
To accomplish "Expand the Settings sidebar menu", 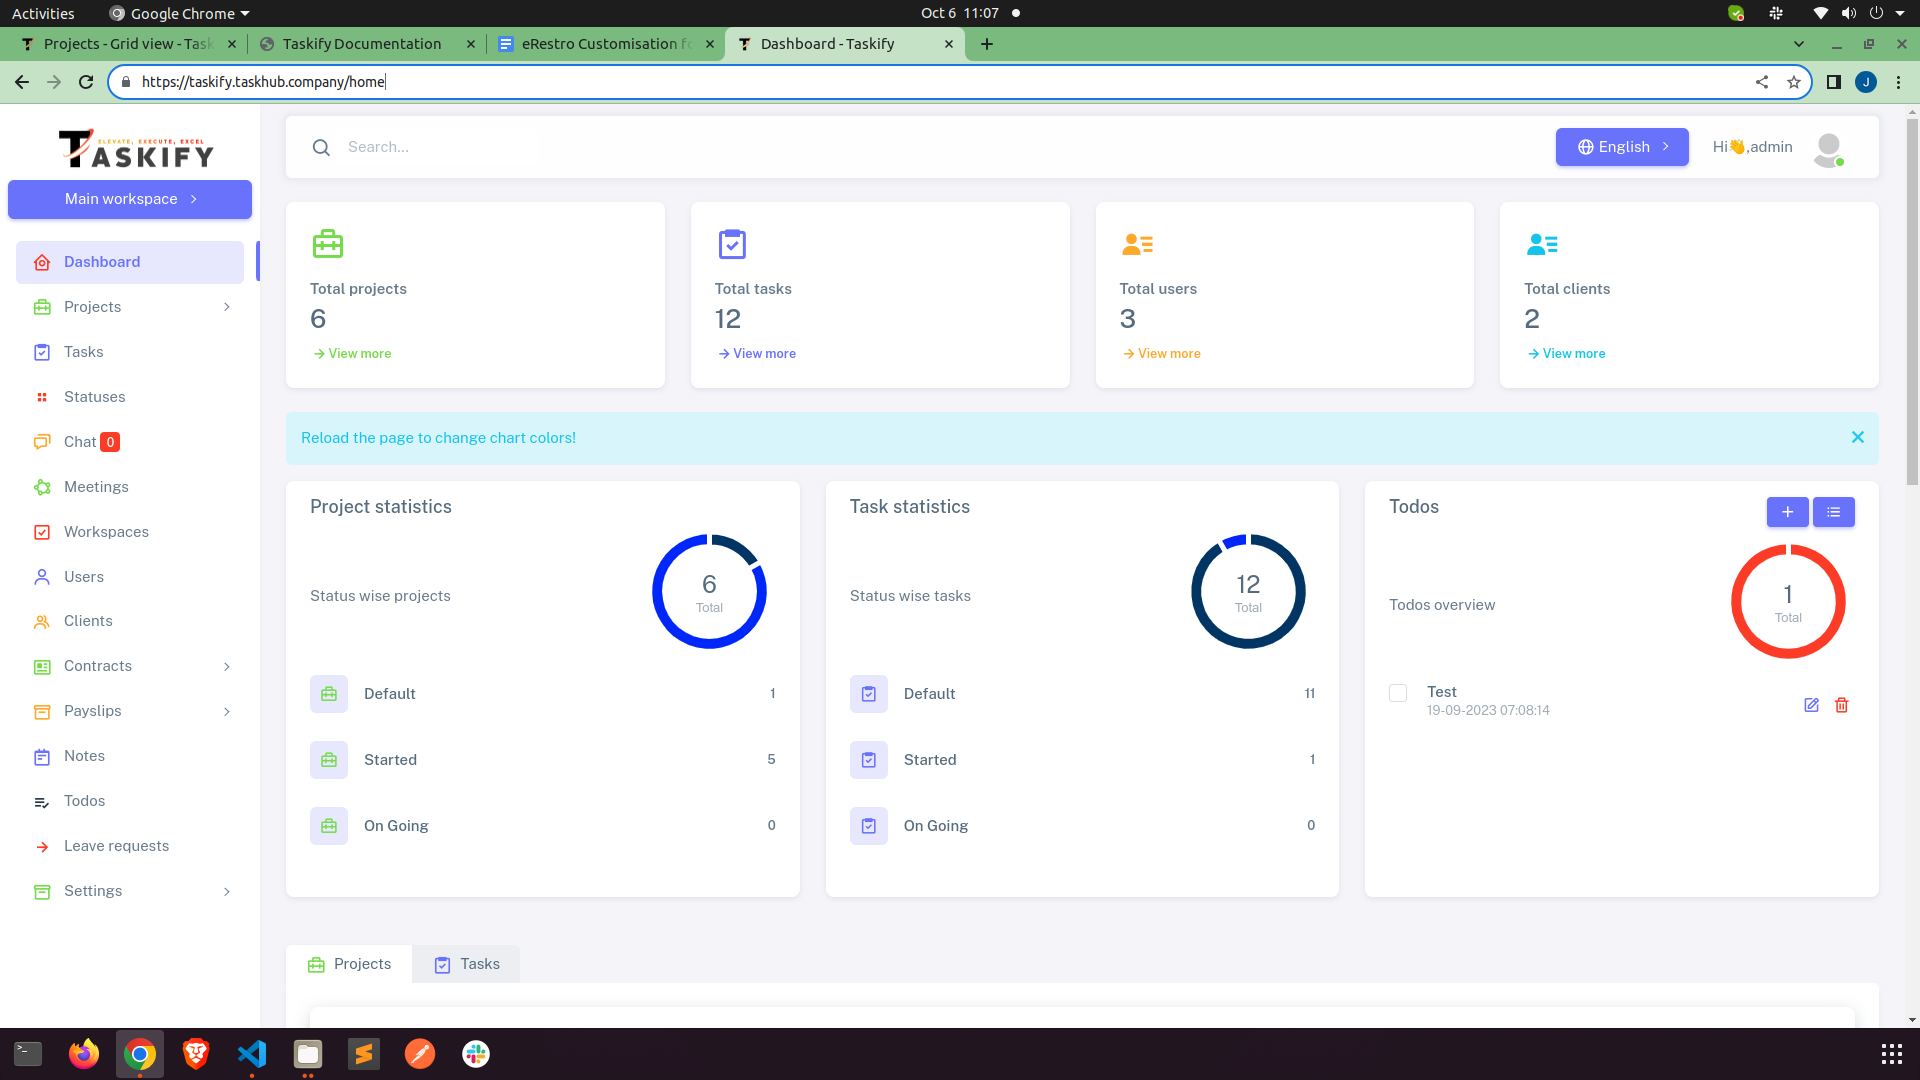I will 226,891.
